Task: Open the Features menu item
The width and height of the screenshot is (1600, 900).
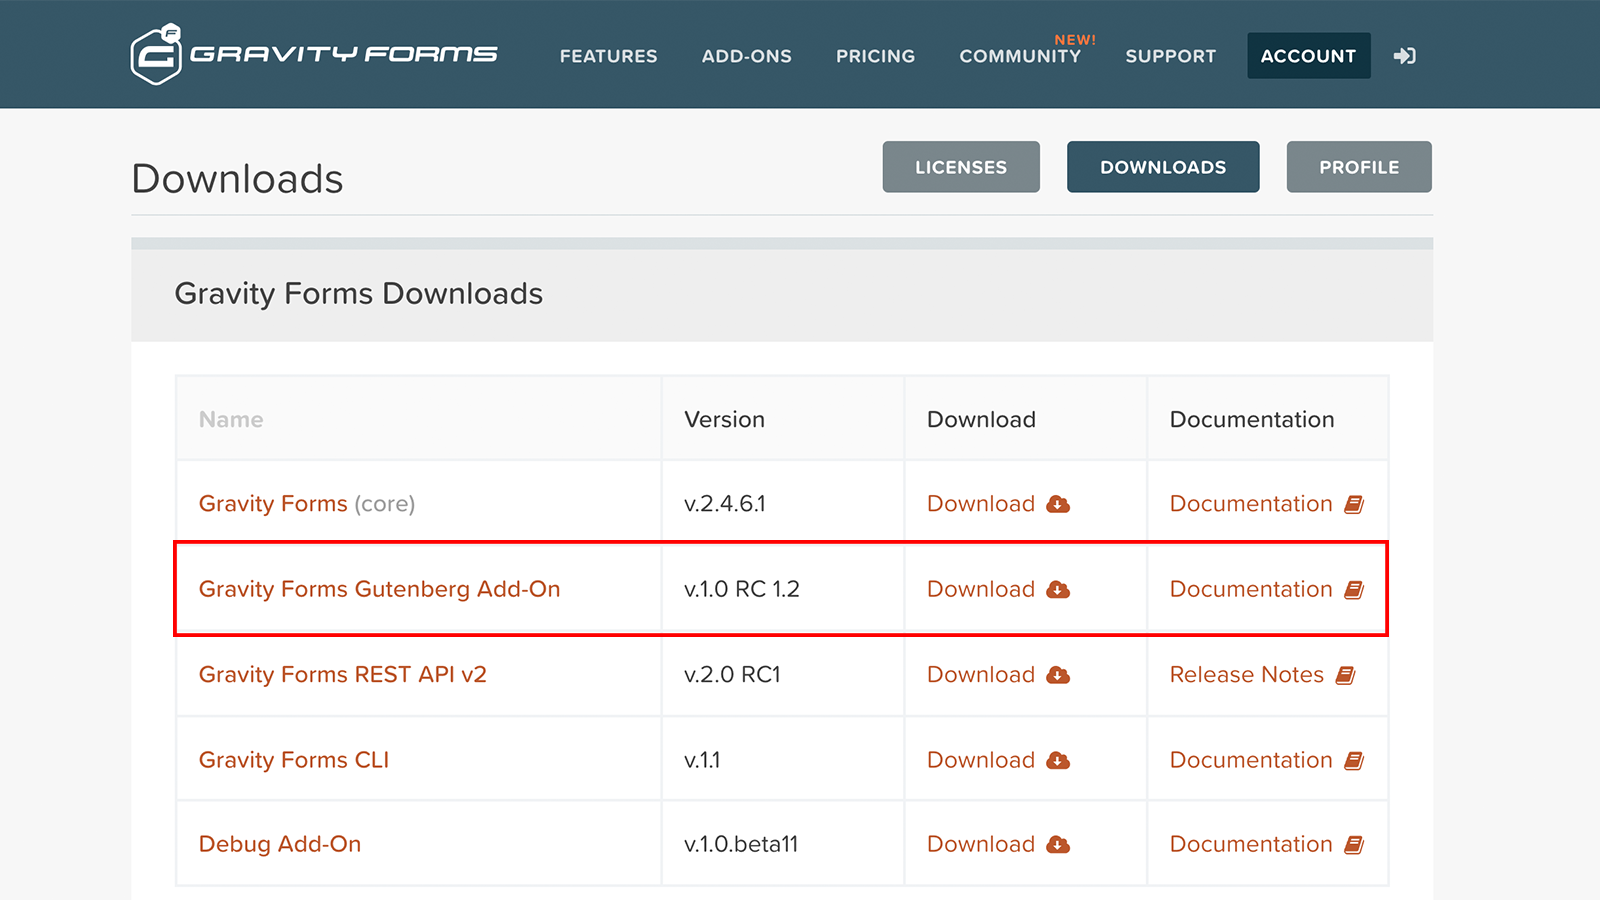Action: (x=608, y=56)
